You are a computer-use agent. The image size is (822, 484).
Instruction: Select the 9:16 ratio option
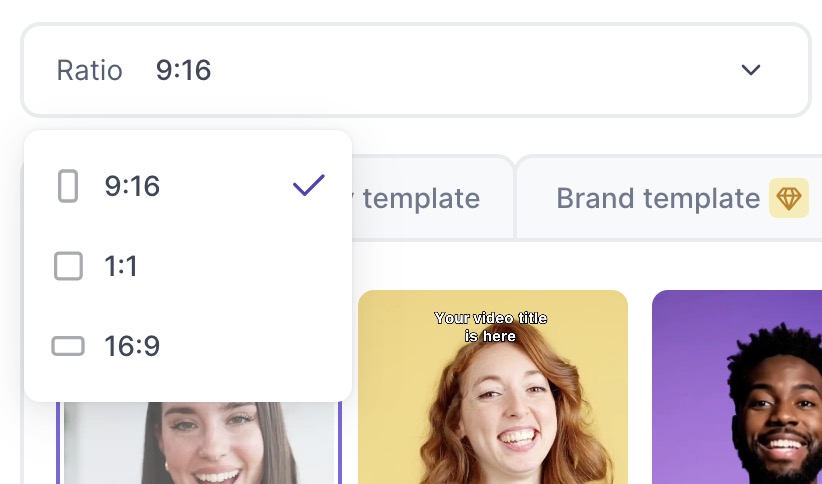(132, 186)
